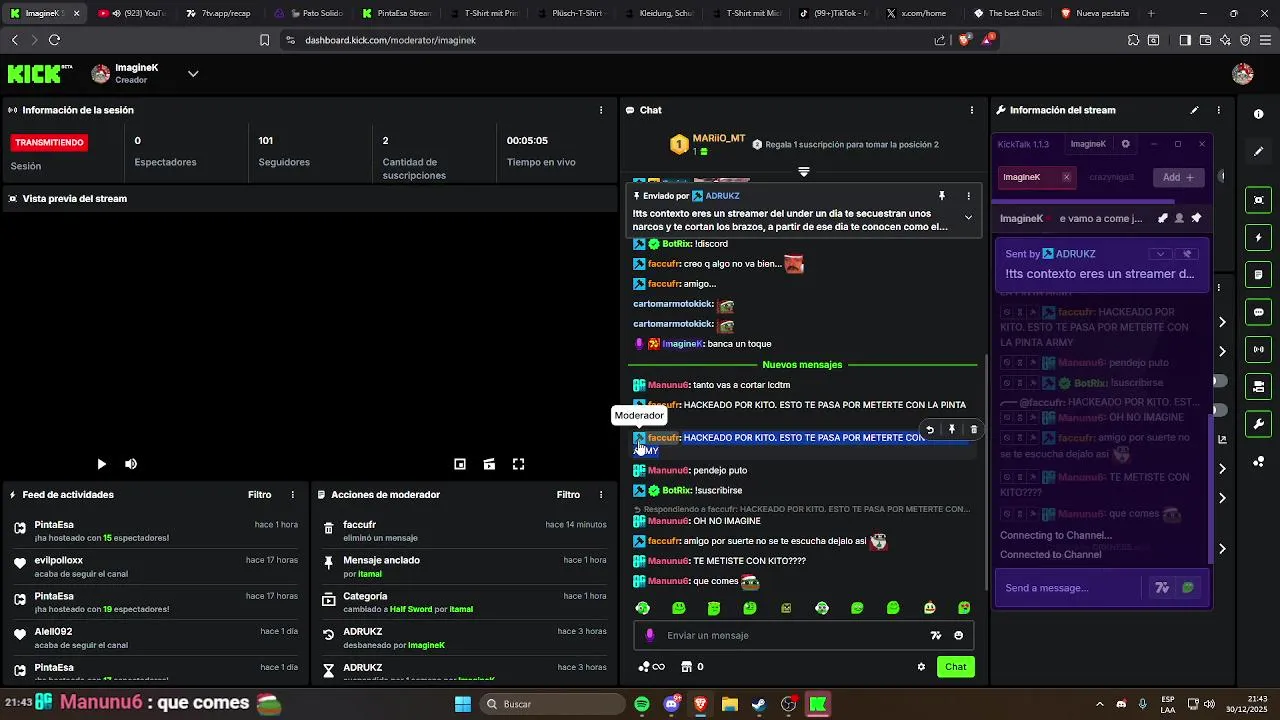Enter fullscreen on stream preview

[x=519, y=464]
